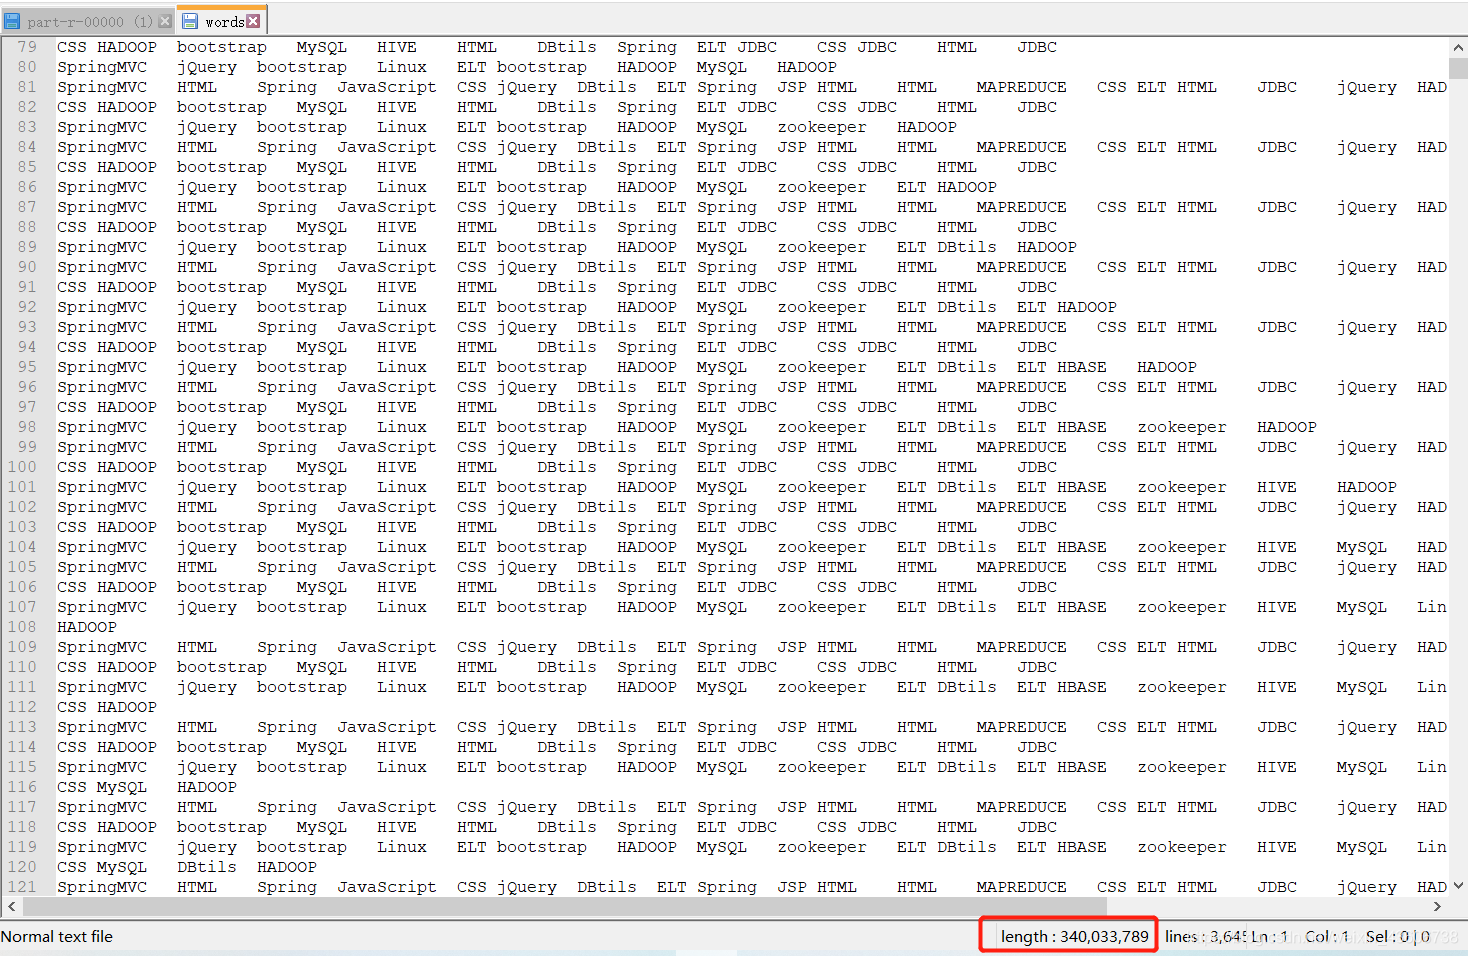Click line number 79 in the margin
Screen dimensions: 1468x956
27,47
